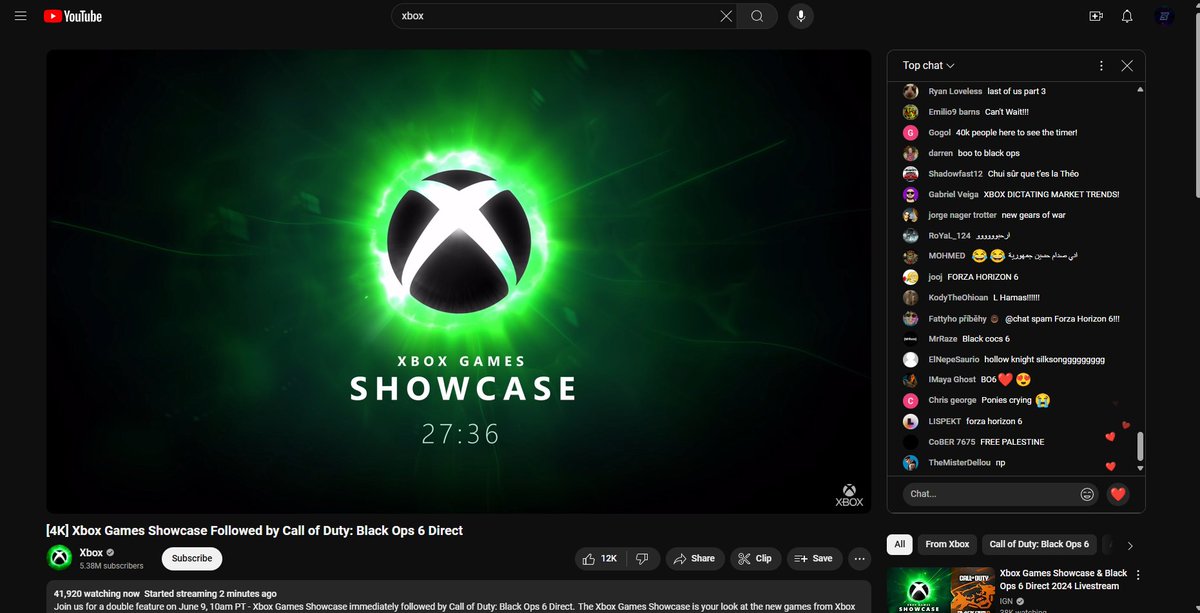Close the live chat panel
Viewport: 1200px width, 613px height.
1127,65
